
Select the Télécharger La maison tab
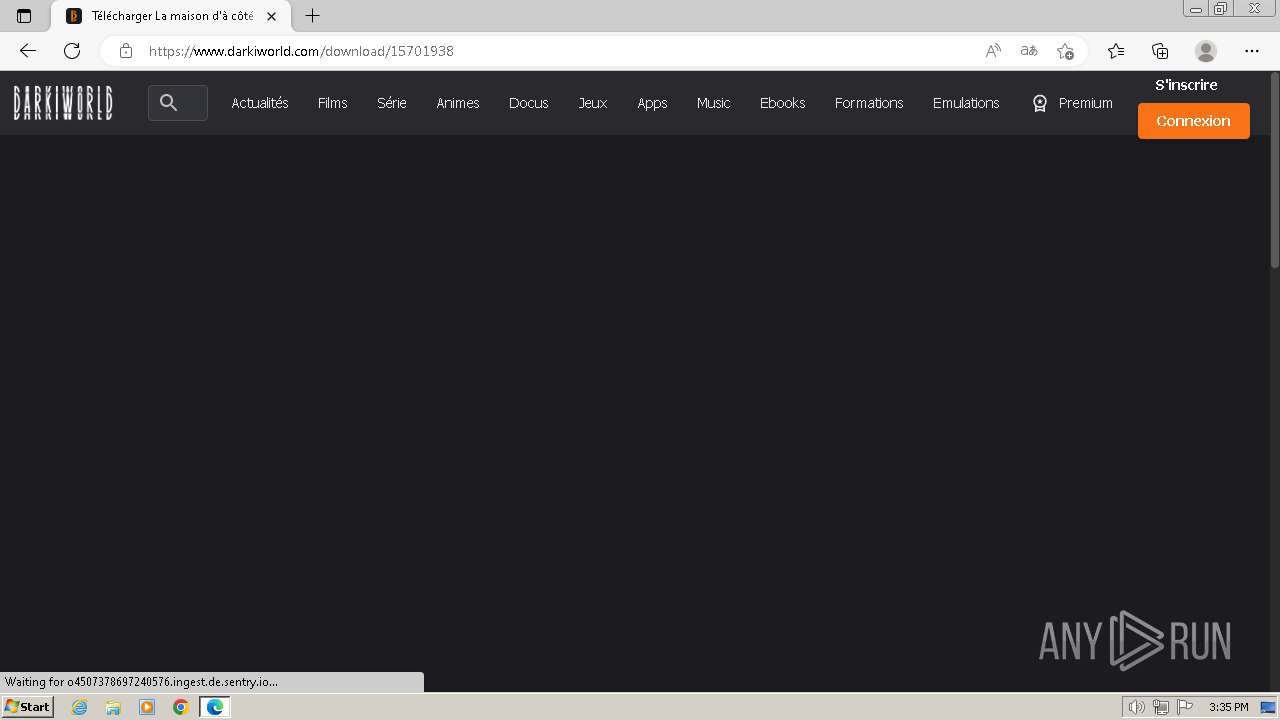[x=170, y=16]
